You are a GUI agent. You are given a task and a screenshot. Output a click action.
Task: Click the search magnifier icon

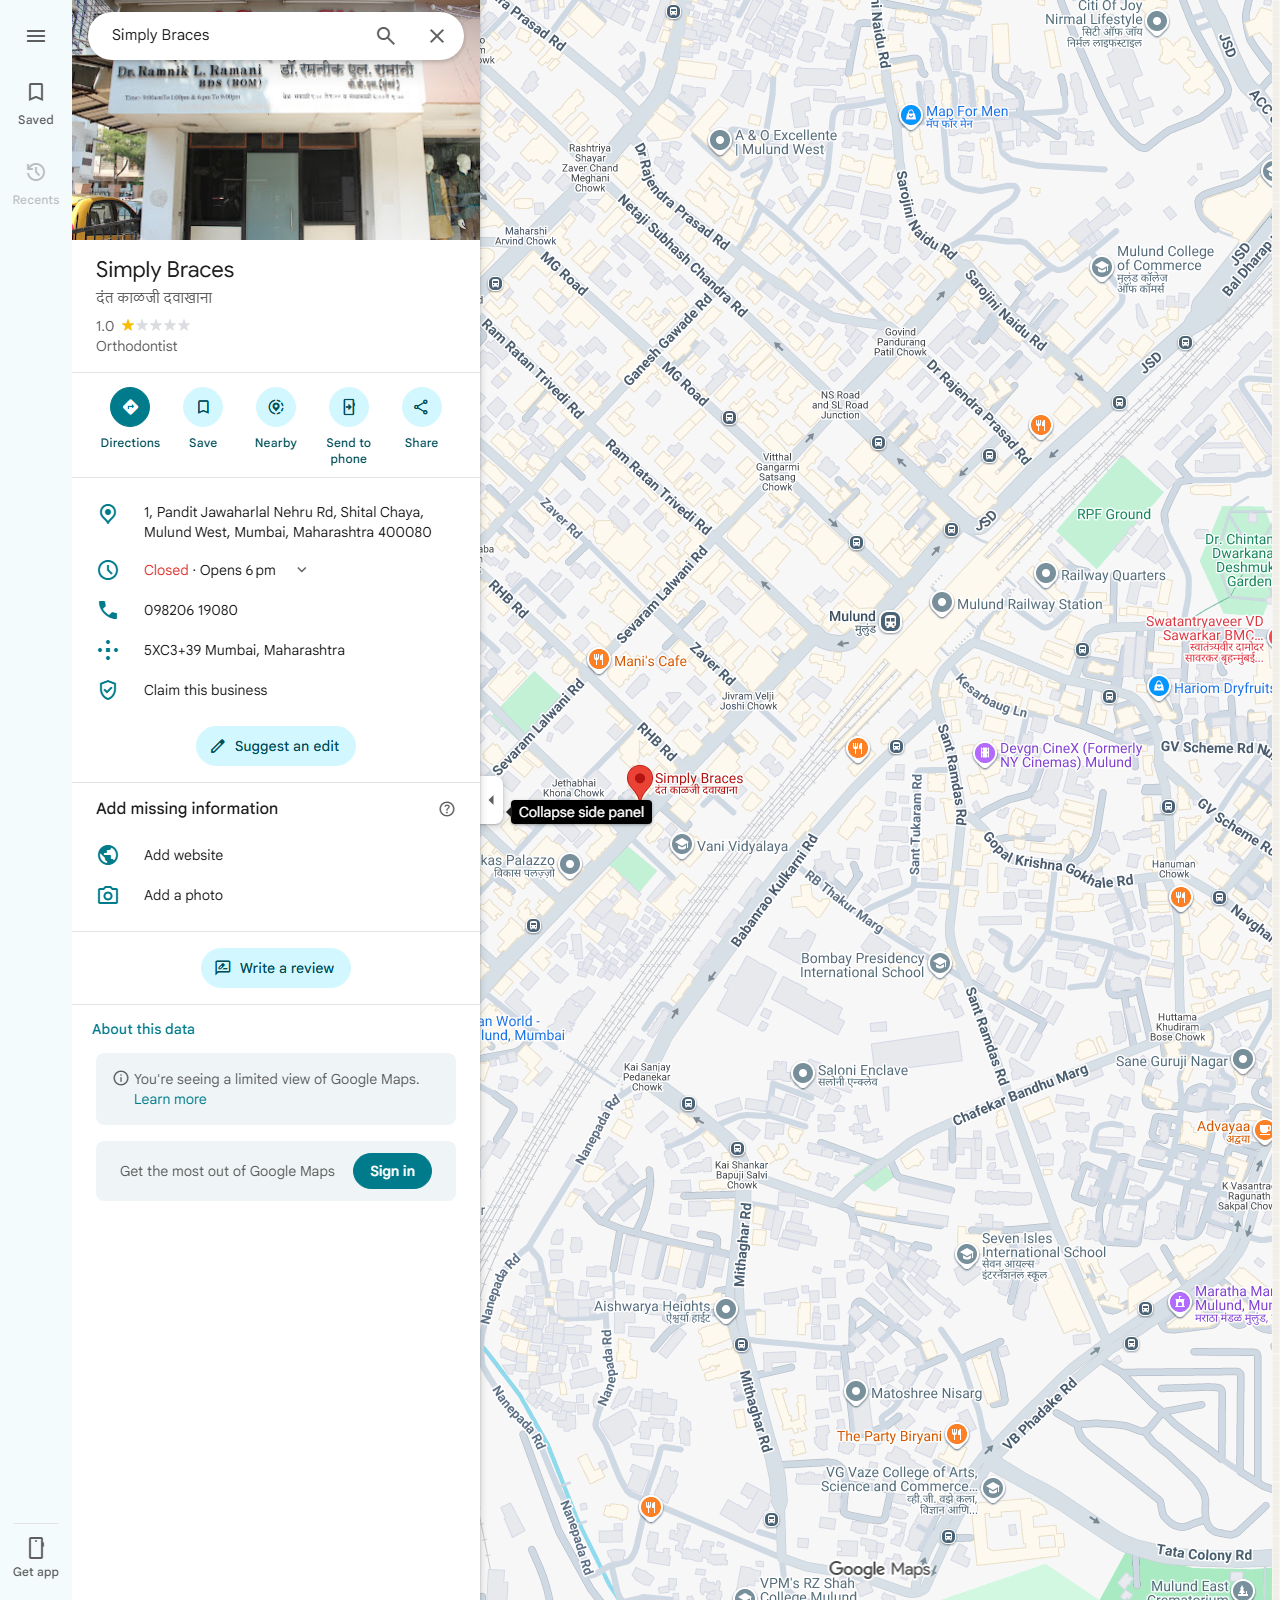[x=386, y=36]
